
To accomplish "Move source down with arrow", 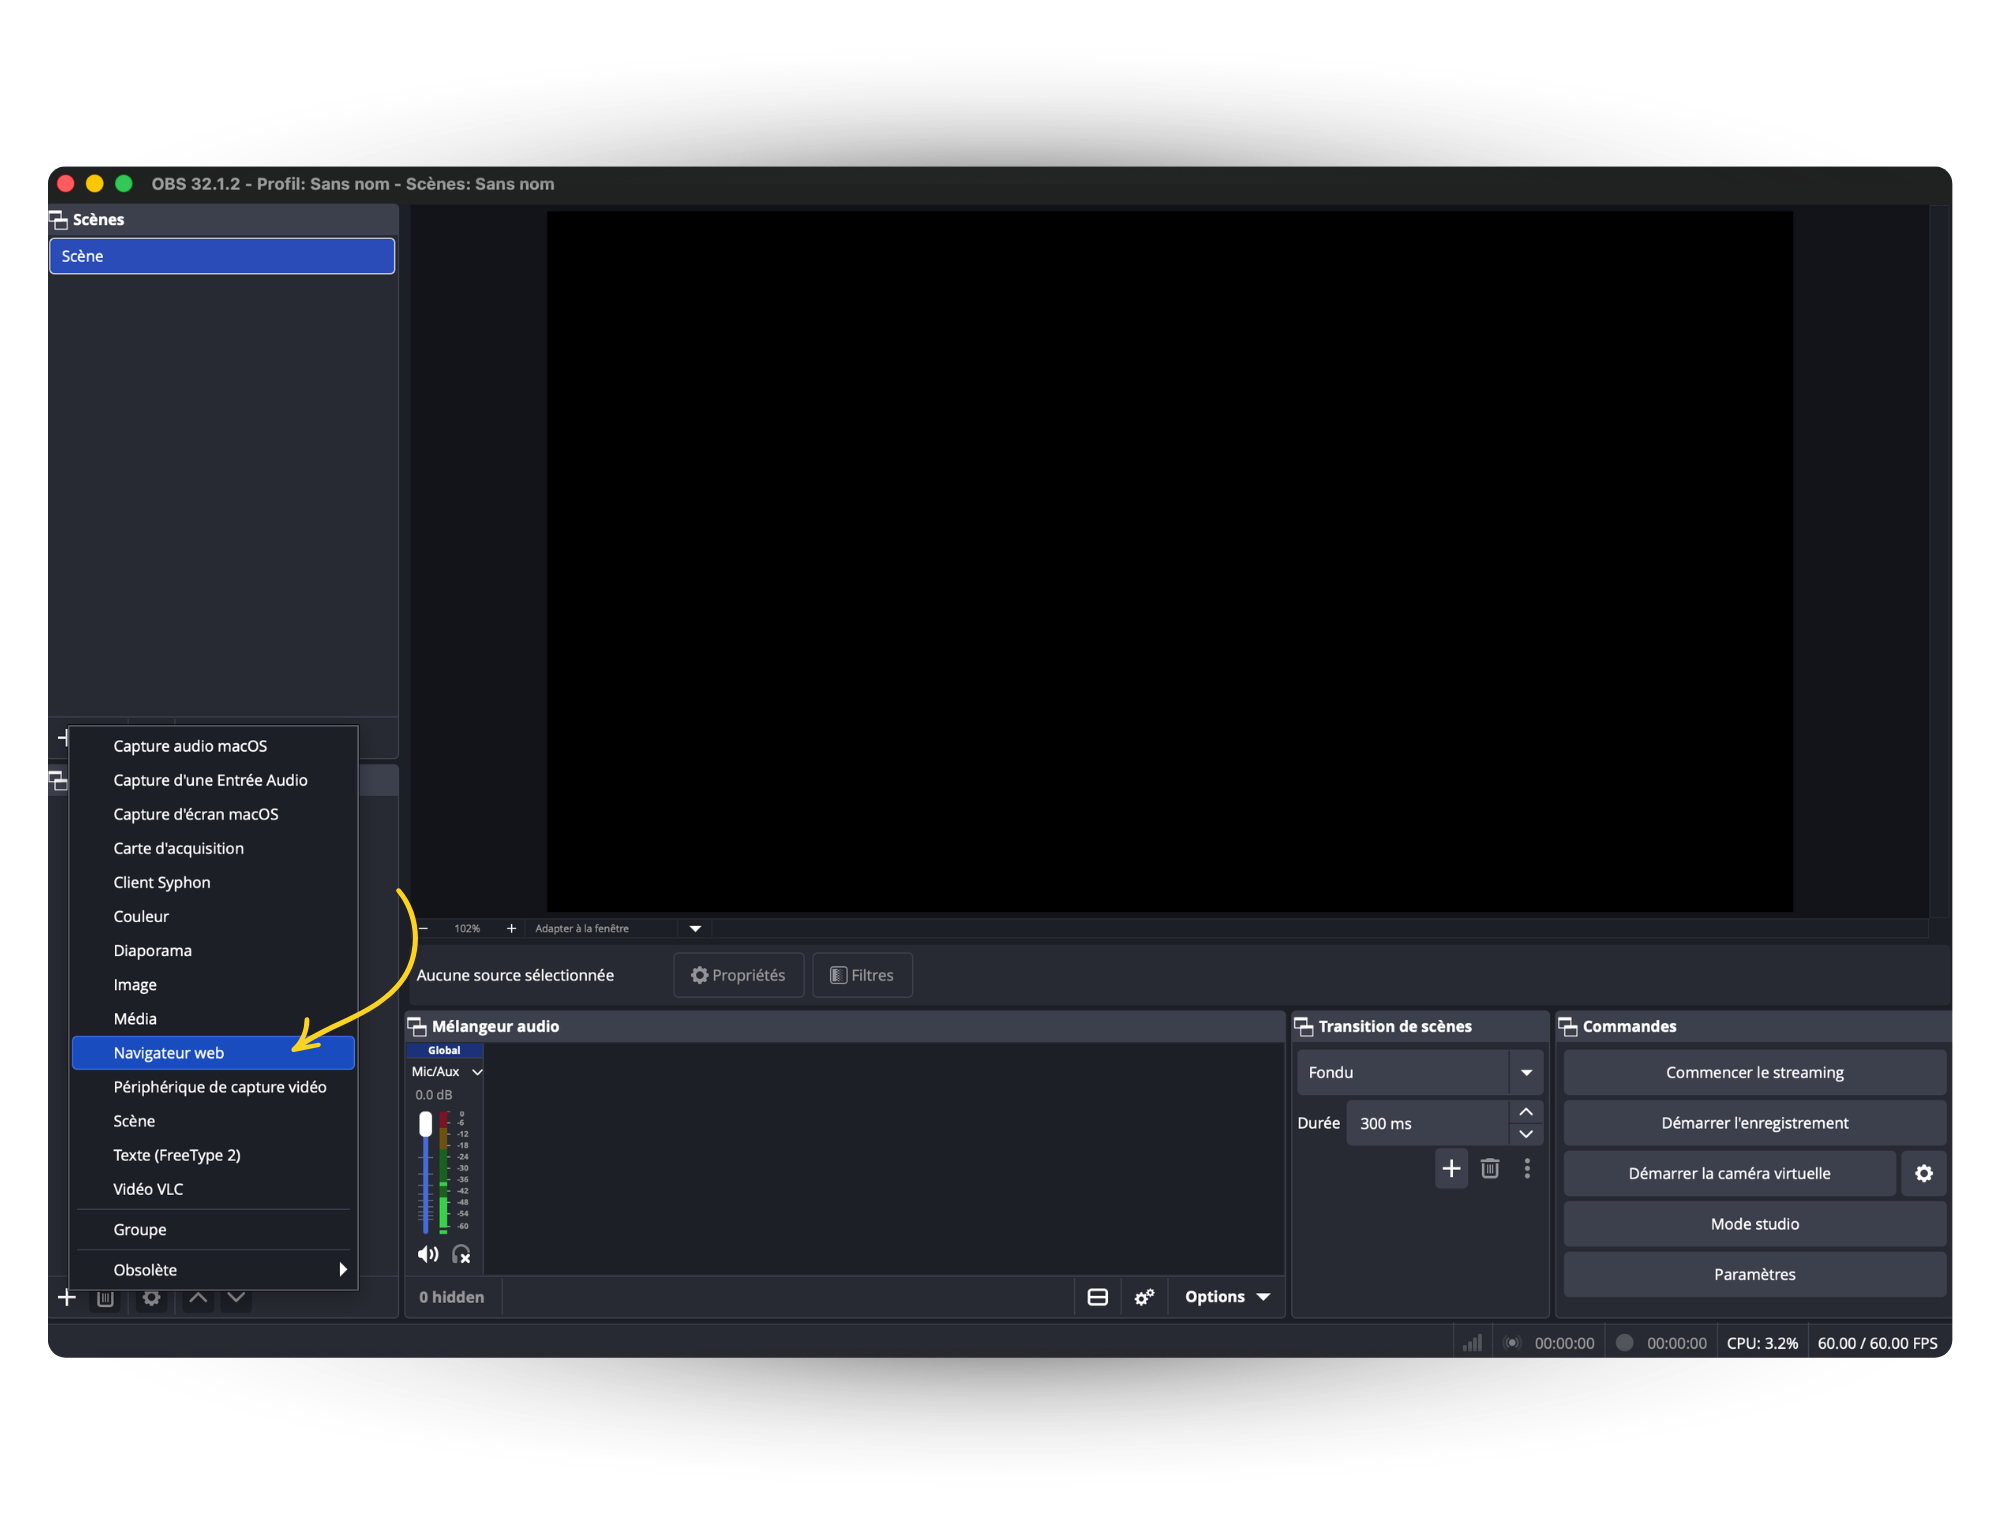I will click(x=236, y=1298).
